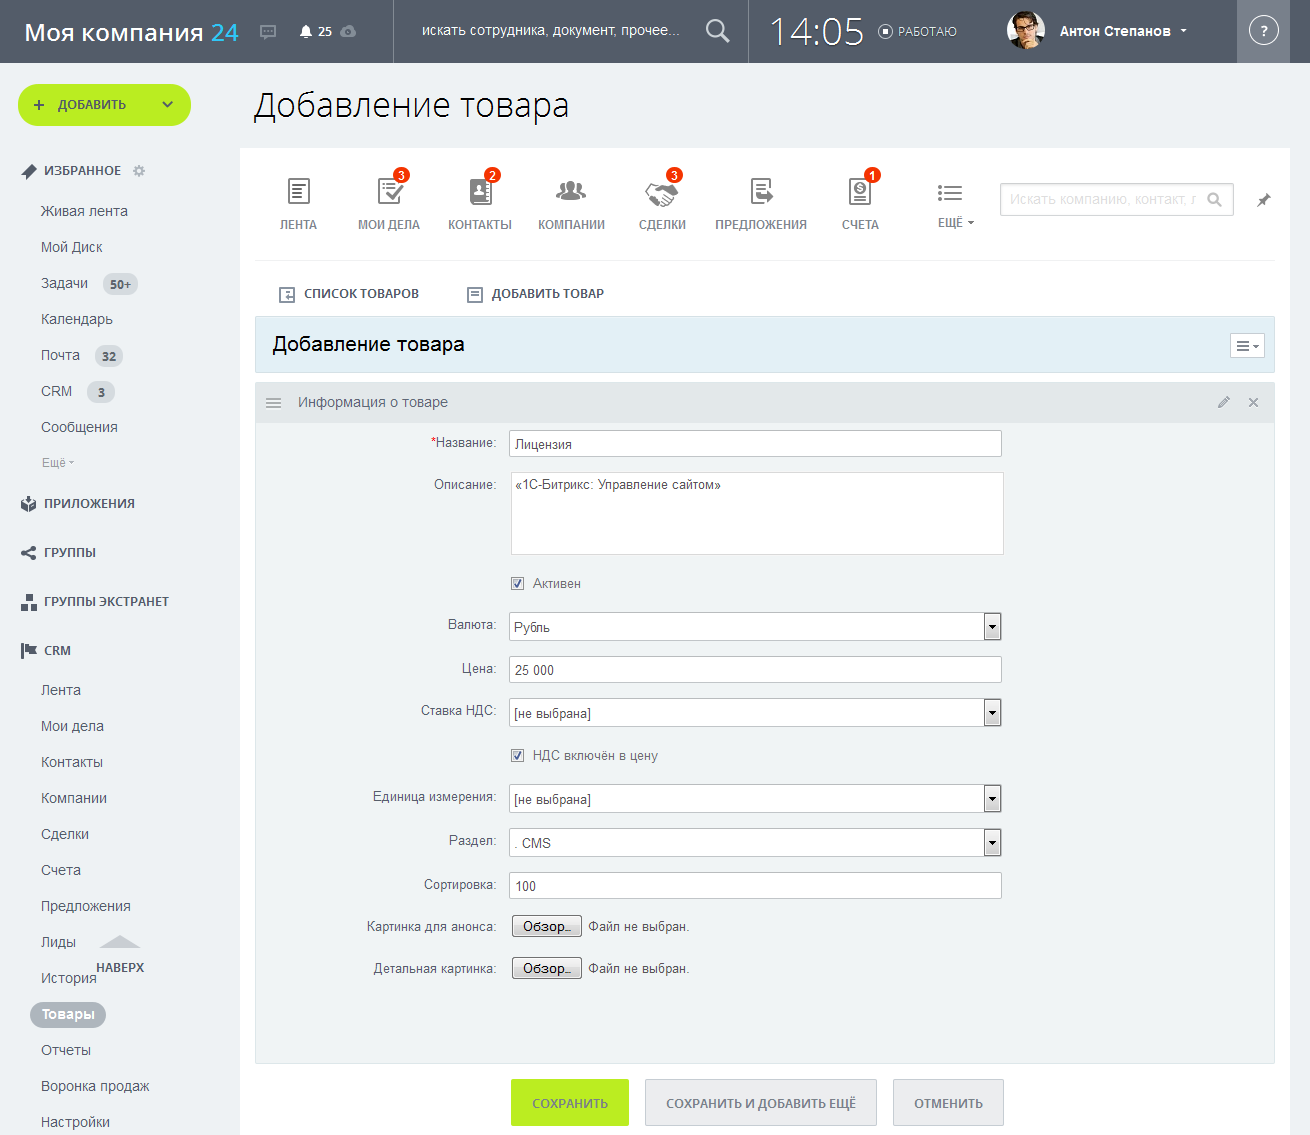Select Товары in CRM sidebar
The height and width of the screenshot is (1135, 1310).
coord(68,1014)
